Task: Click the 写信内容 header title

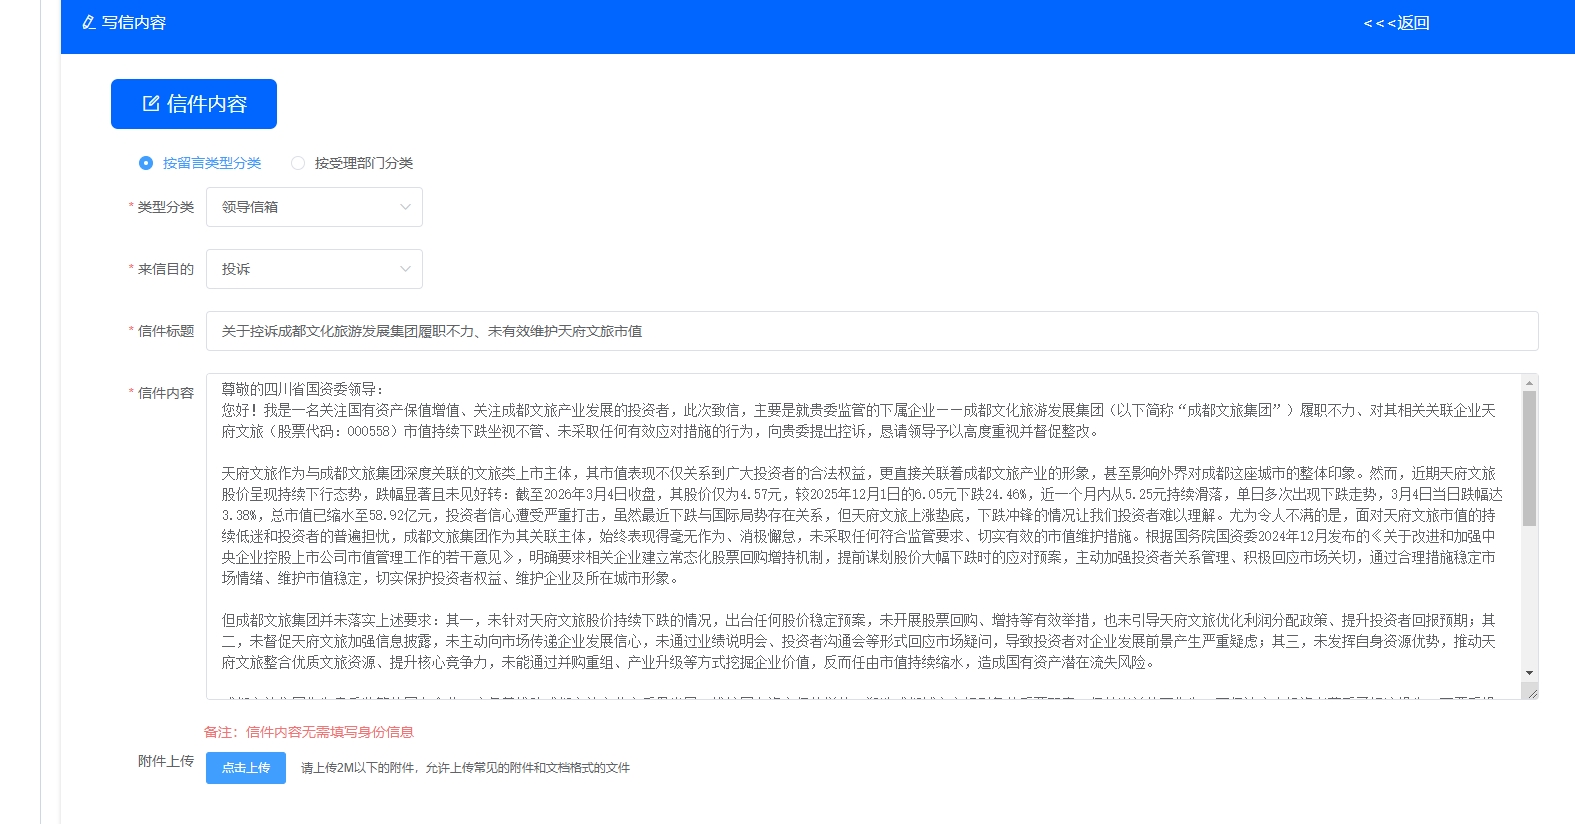Action: coord(134,22)
